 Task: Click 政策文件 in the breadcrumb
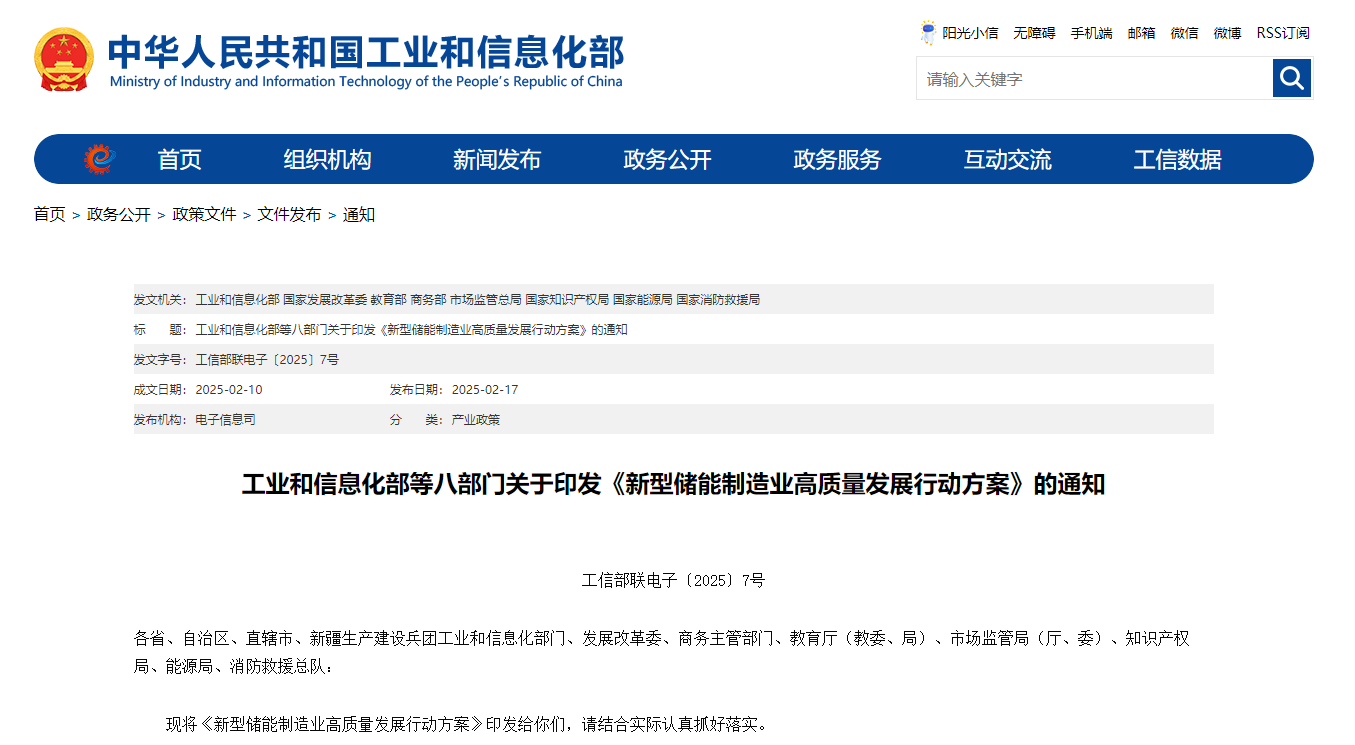[x=204, y=215]
